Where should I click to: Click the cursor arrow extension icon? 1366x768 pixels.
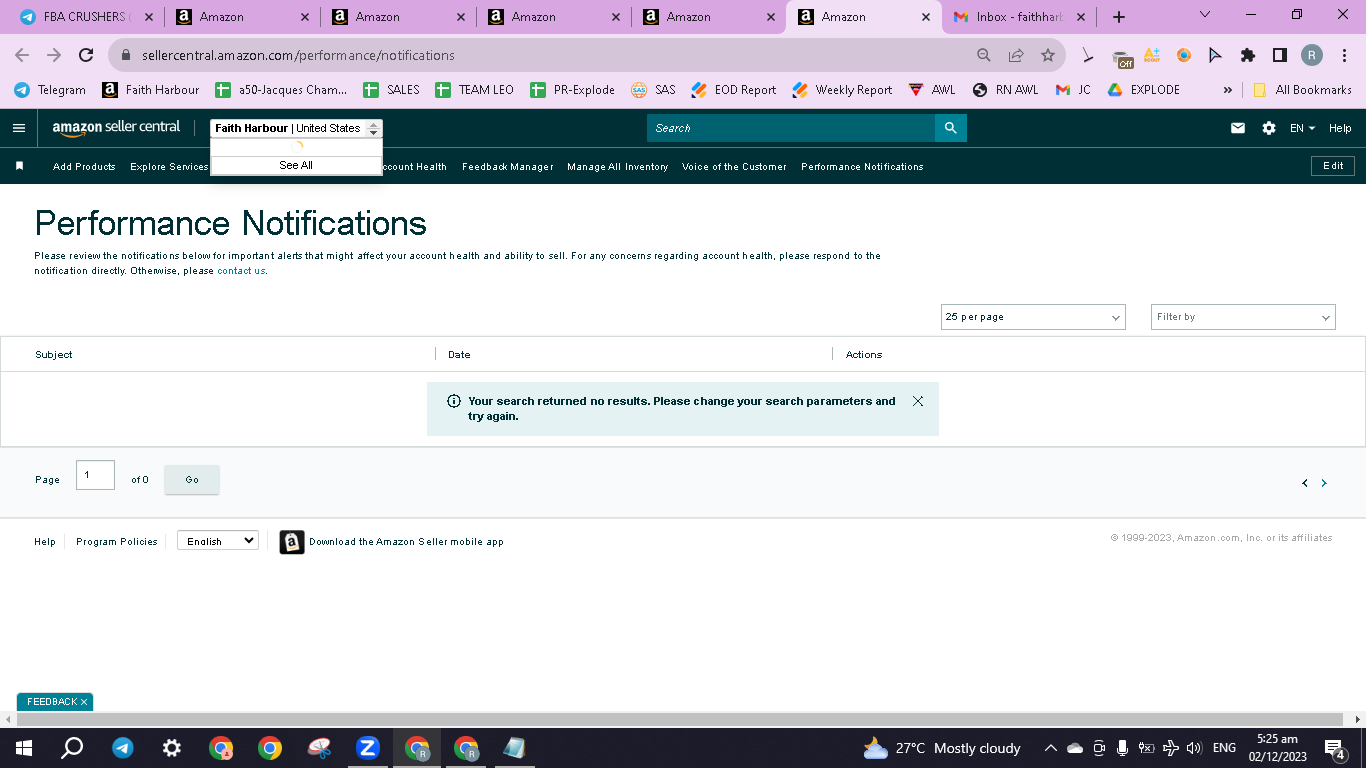pos(1216,56)
